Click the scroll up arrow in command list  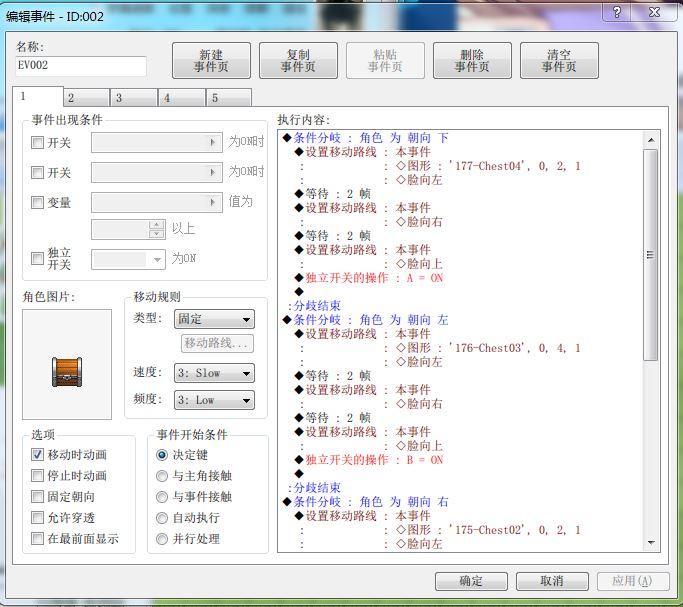(651, 140)
